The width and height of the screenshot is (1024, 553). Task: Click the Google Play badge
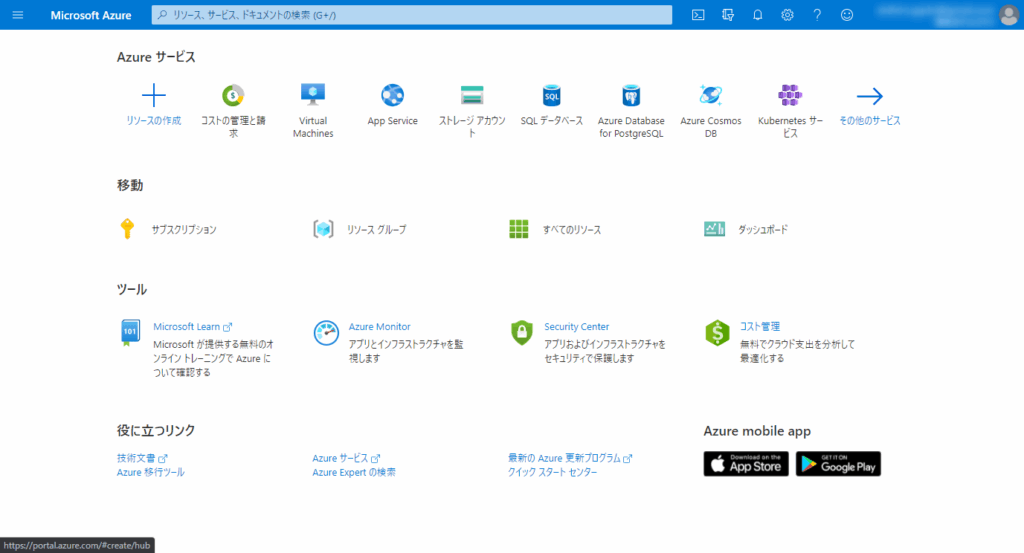point(838,464)
